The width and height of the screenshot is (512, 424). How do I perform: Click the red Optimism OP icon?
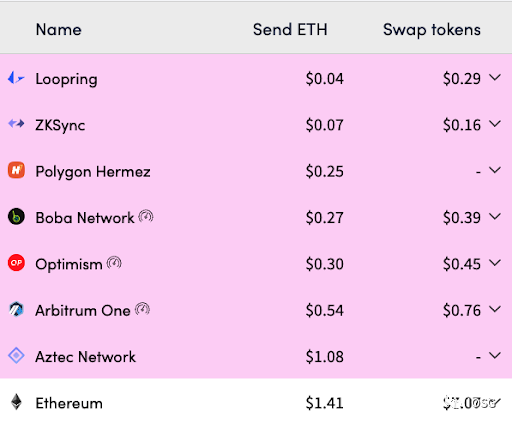pos(16,263)
